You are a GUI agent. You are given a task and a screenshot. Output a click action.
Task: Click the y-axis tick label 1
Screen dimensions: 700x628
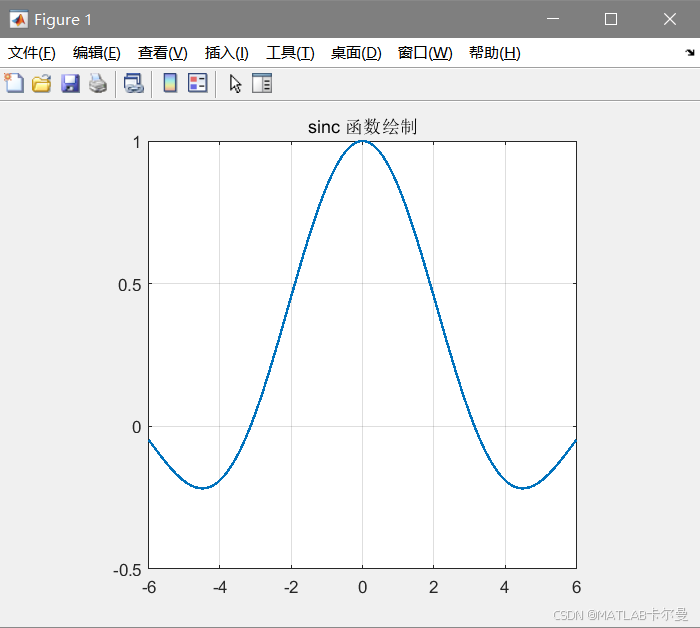pos(137,143)
